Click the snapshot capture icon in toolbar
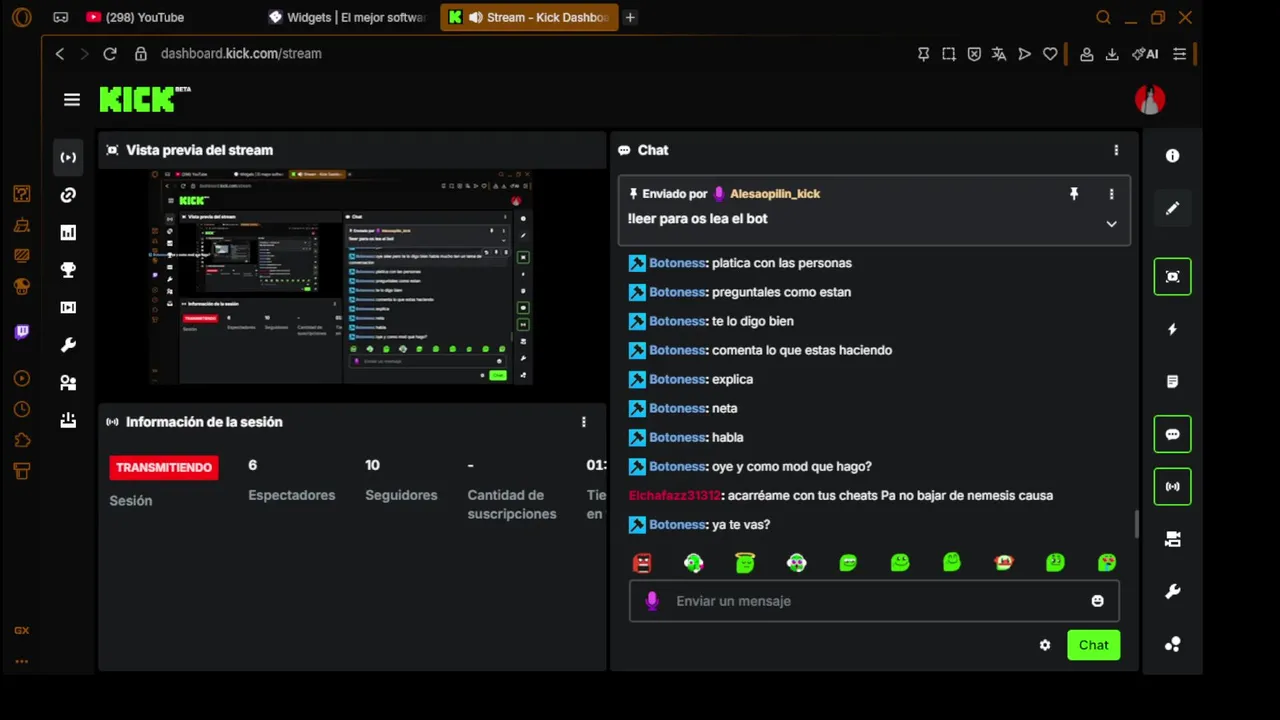 point(948,54)
